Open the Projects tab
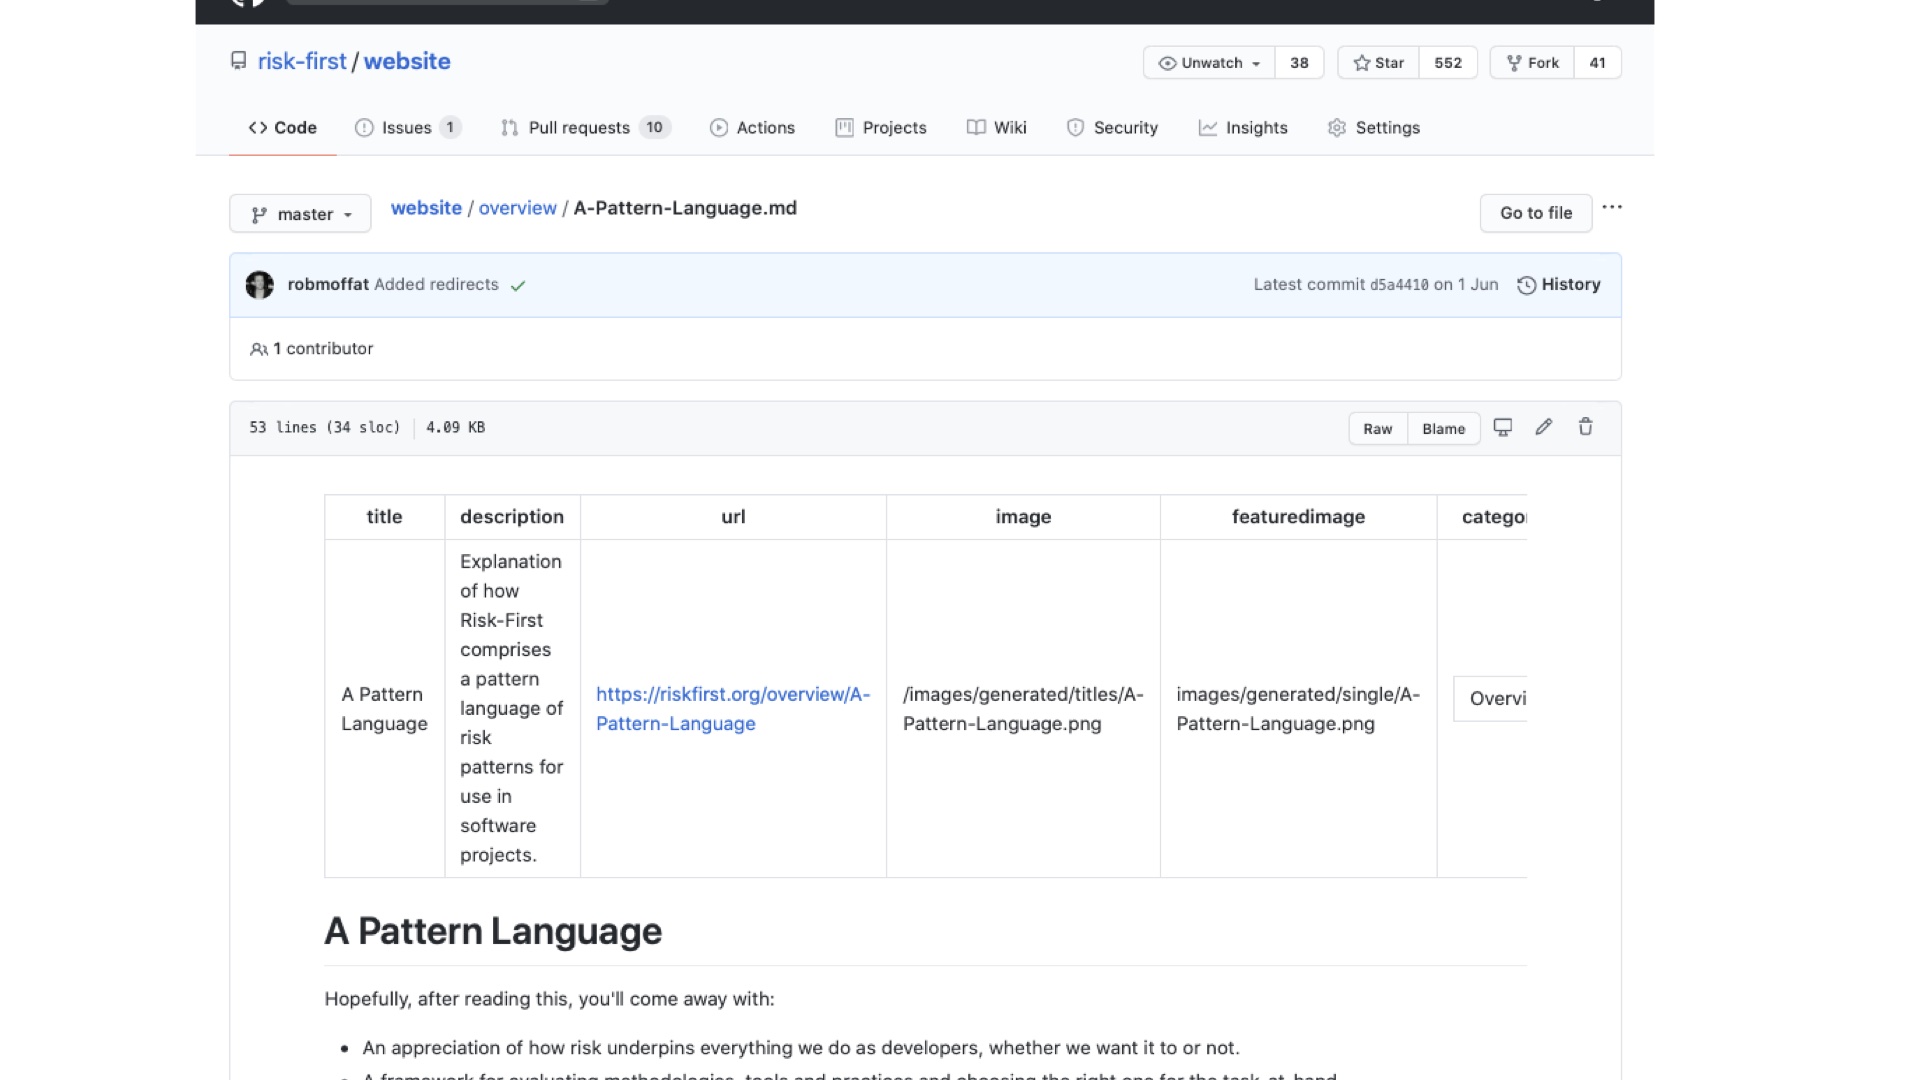1920x1080 pixels. [x=881, y=128]
